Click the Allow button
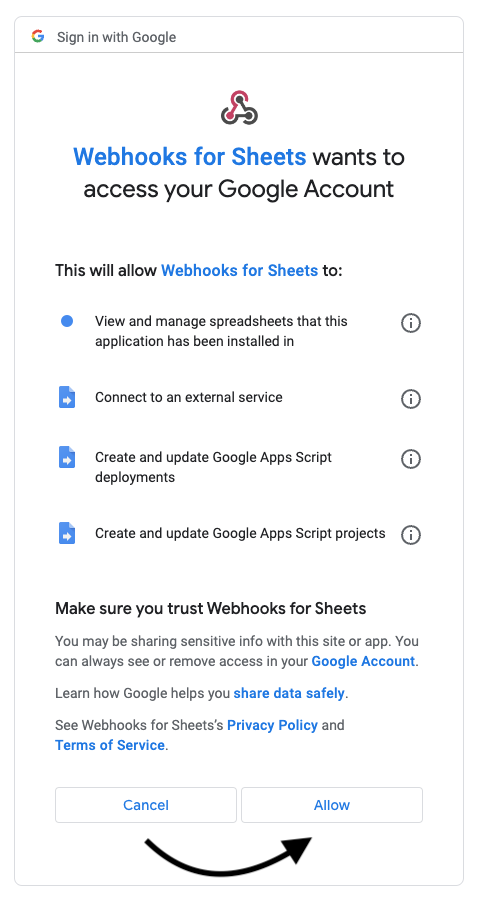 click(332, 805)
